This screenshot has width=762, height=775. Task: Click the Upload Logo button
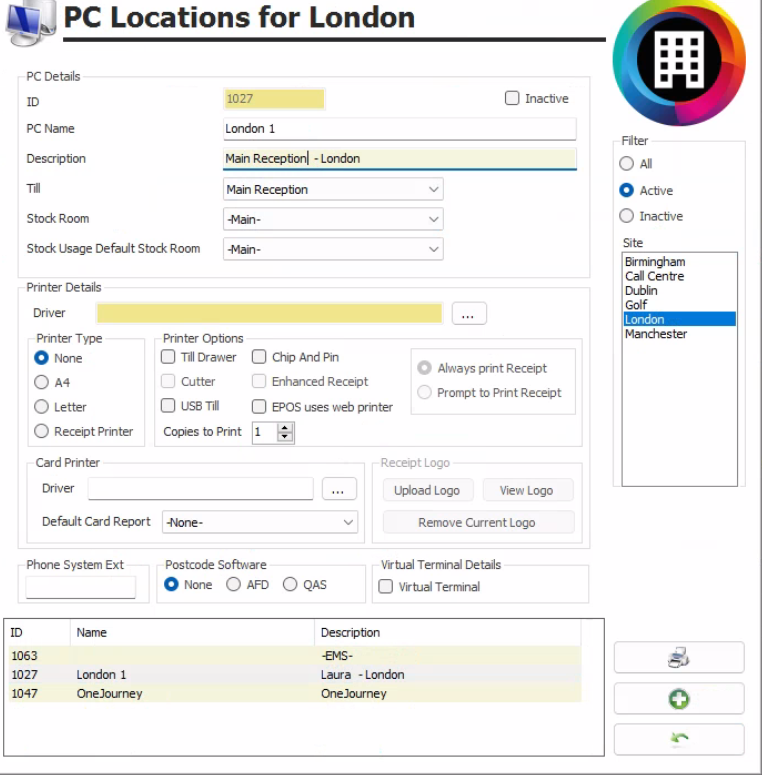pos(427,490)
